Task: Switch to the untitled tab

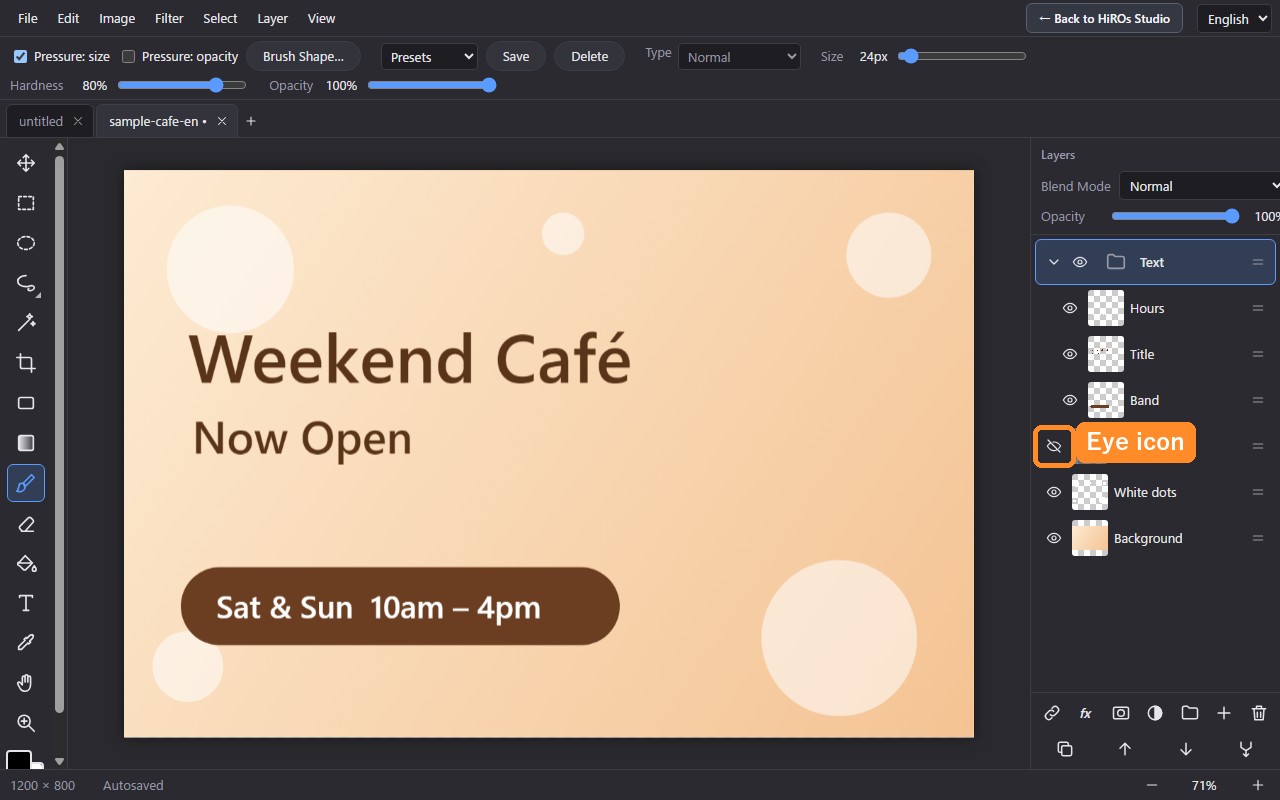Action: click(41, 121)
